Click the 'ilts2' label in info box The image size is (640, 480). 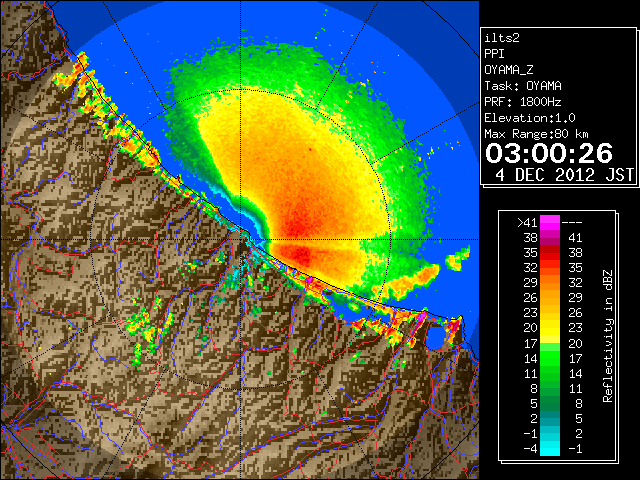(x=502, y=38)
